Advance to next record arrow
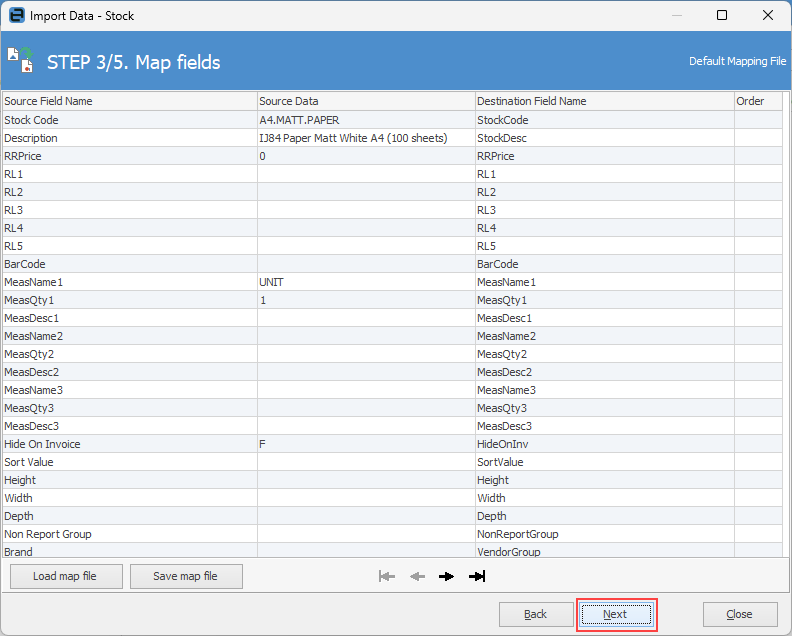This screenshot has width=792, height=636. 446,576
